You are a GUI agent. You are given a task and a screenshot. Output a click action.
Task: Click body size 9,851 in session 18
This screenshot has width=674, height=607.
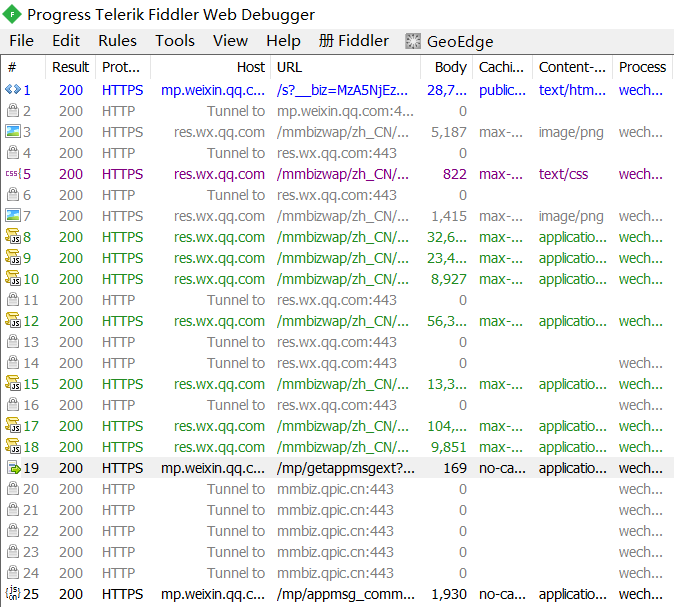(x=449, y=447)
